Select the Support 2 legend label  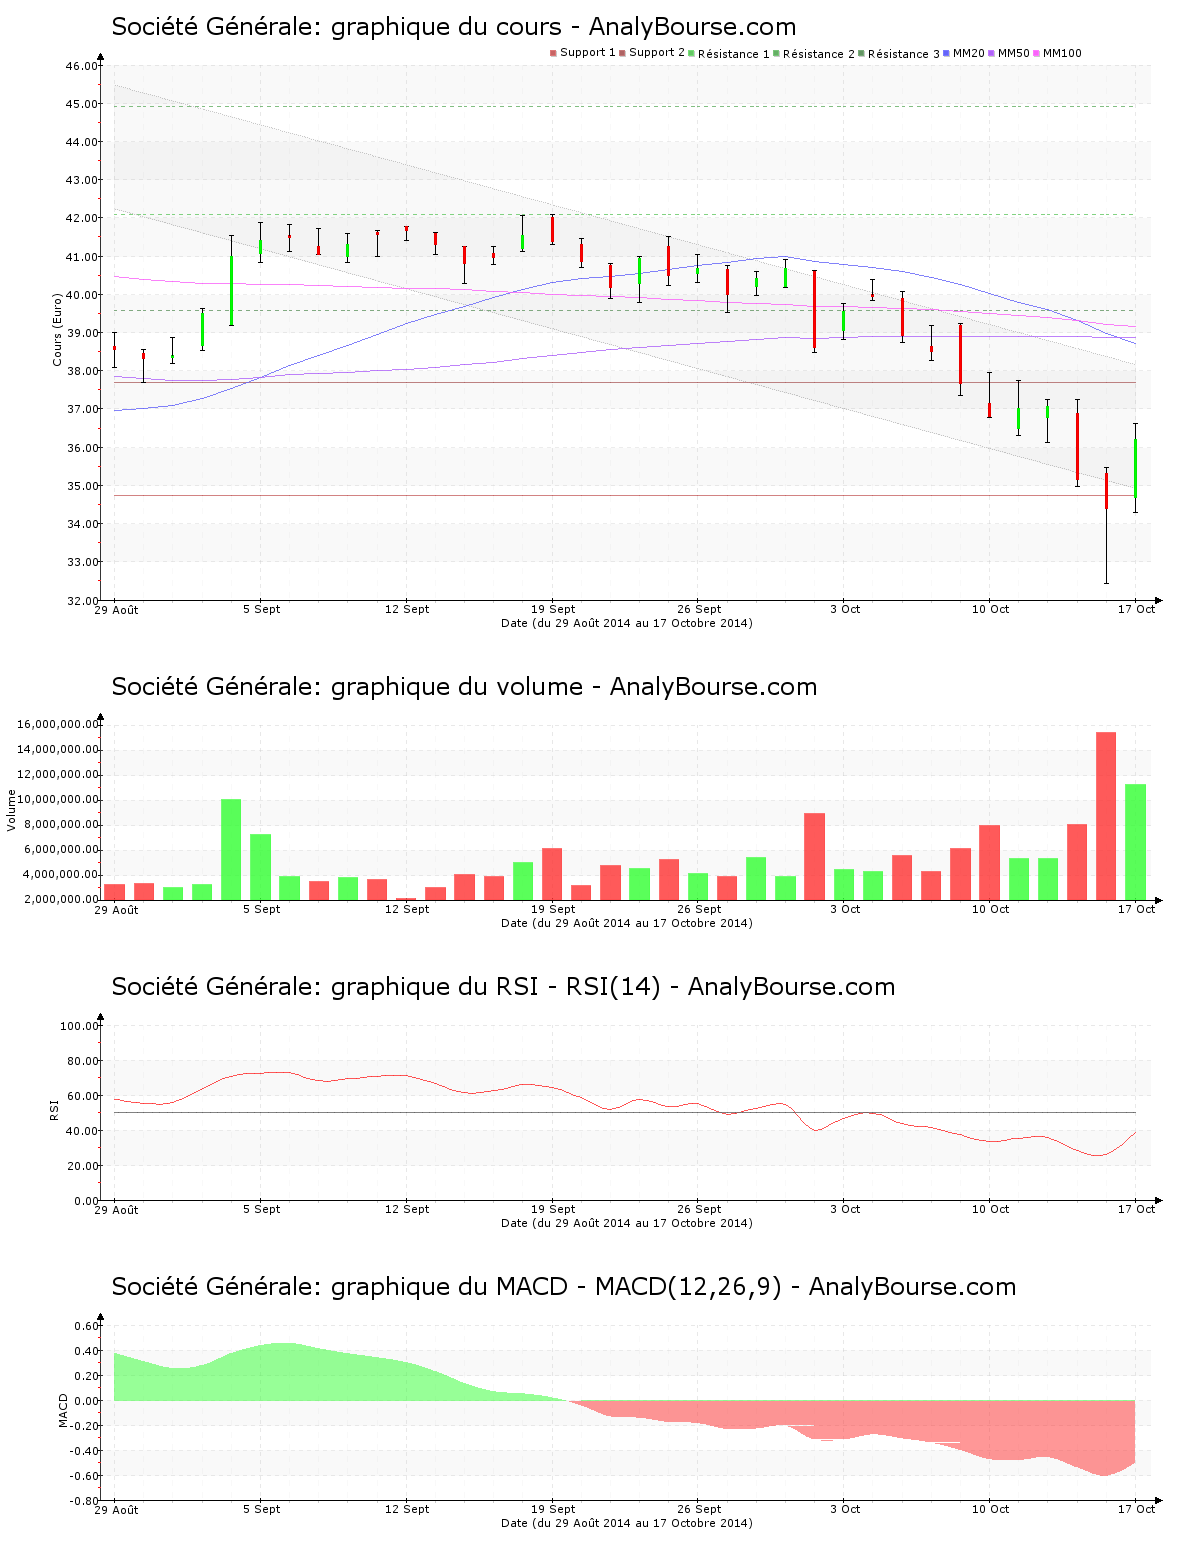pyautogui.click(x=657, y=53)
